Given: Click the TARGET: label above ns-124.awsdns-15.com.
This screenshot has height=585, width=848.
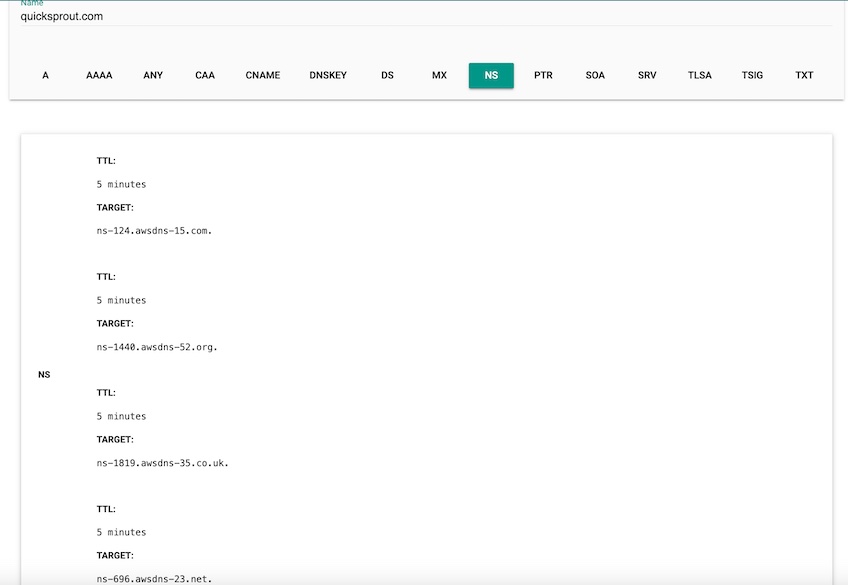Looking at the screenshot, I should [115, 208].
